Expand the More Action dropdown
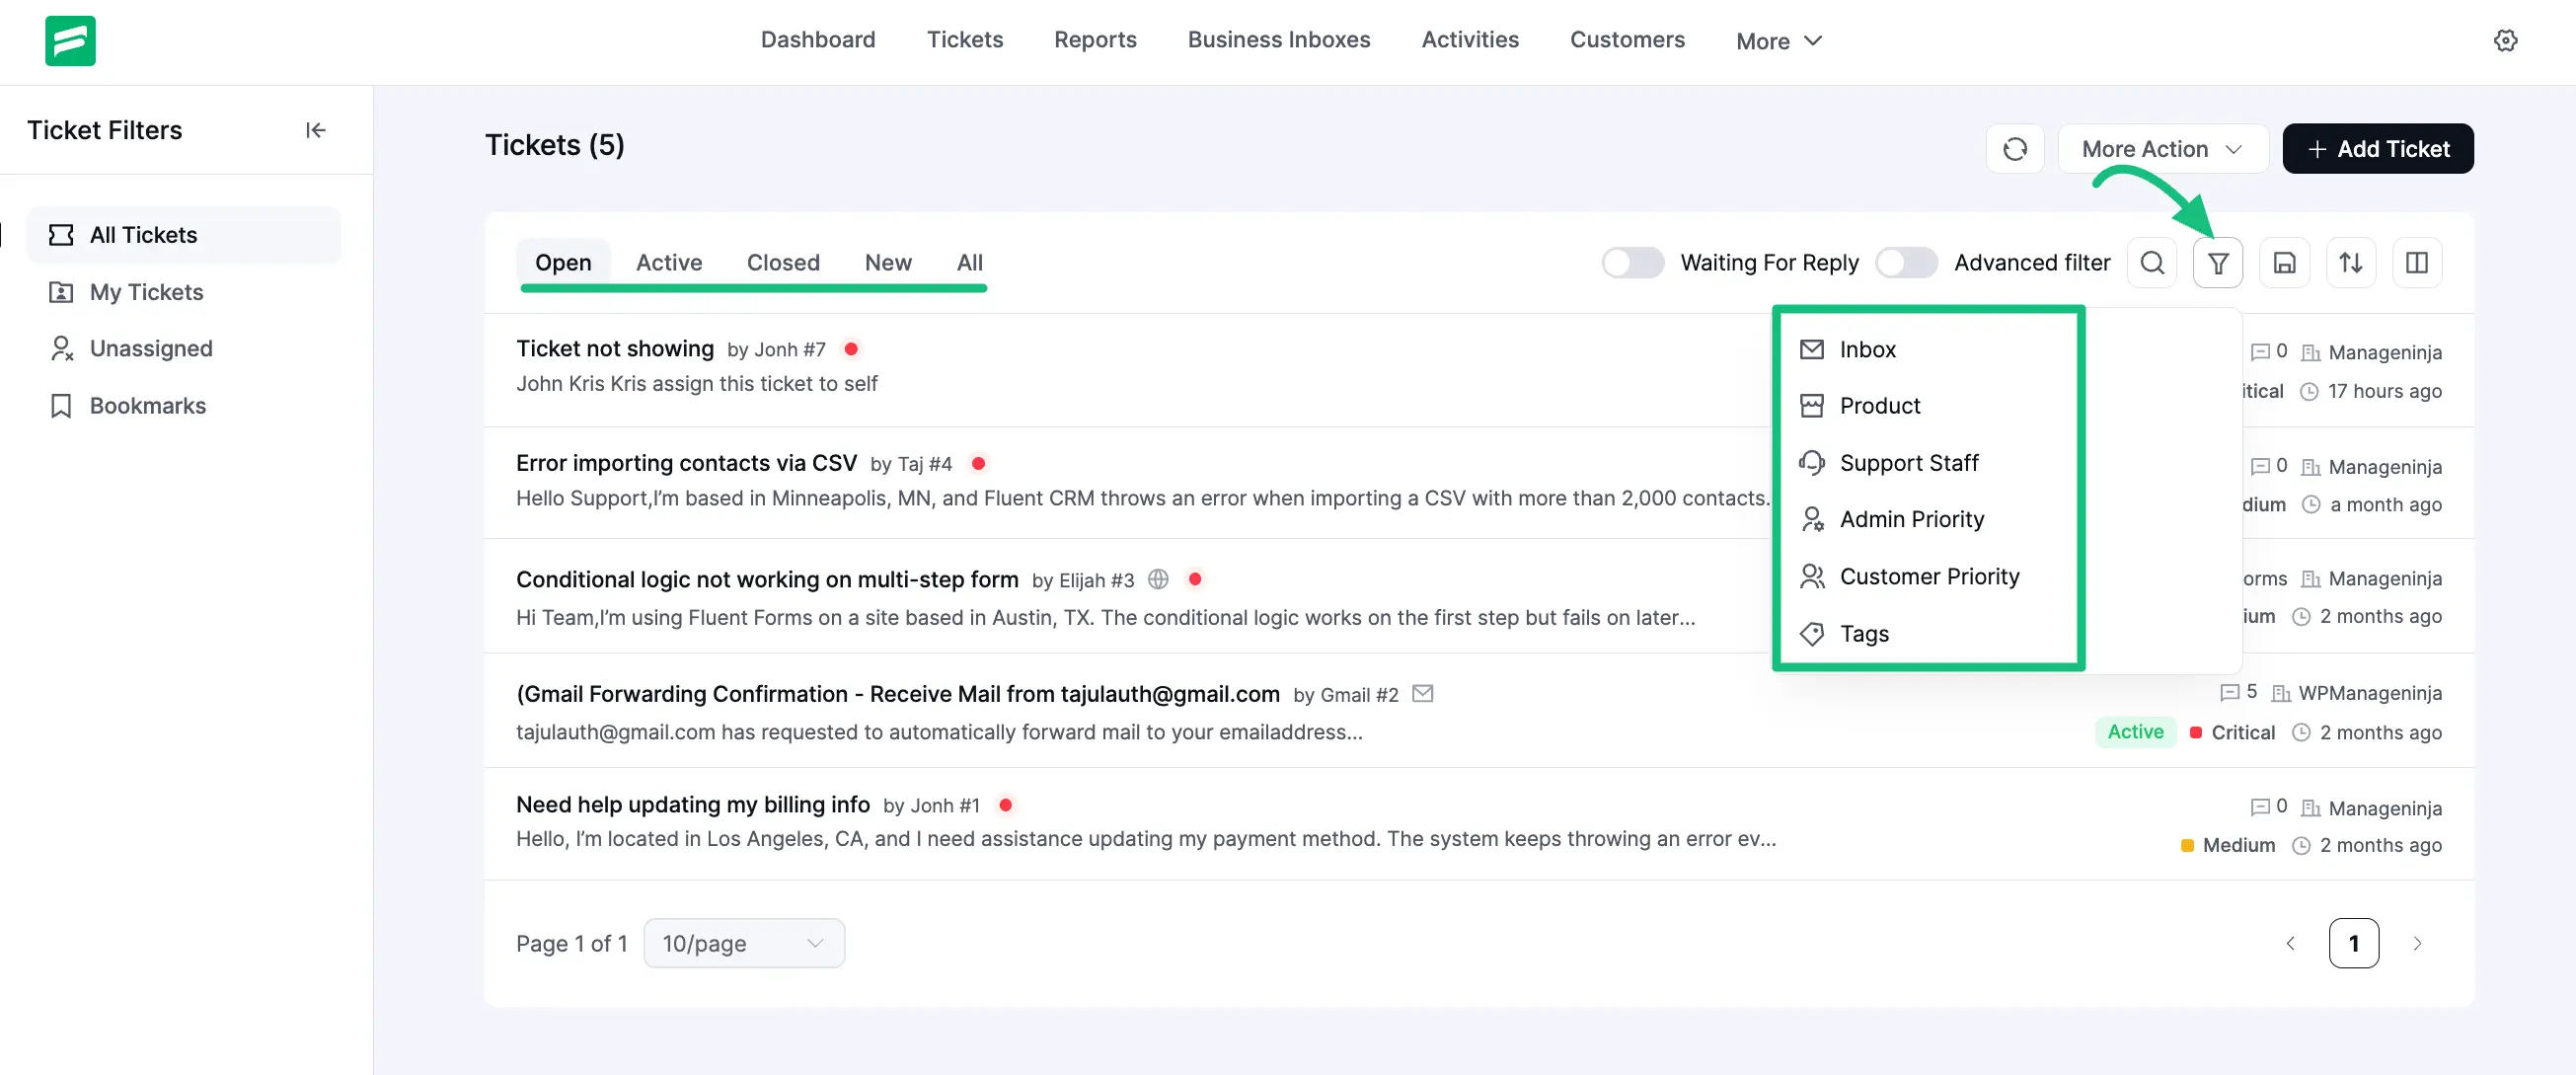The width and height of the screenshot is (2576, 1075). click(2162, 148)
